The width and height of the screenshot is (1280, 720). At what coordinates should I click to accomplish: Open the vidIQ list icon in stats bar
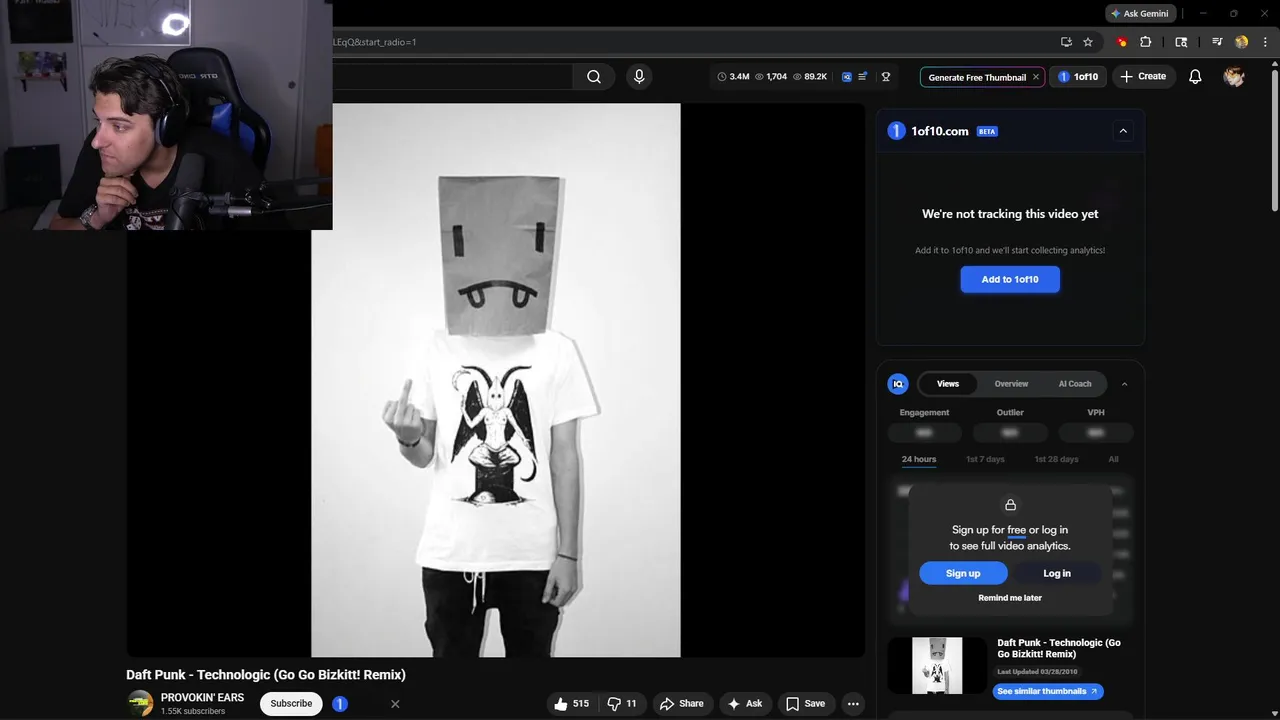coord(863,76)
